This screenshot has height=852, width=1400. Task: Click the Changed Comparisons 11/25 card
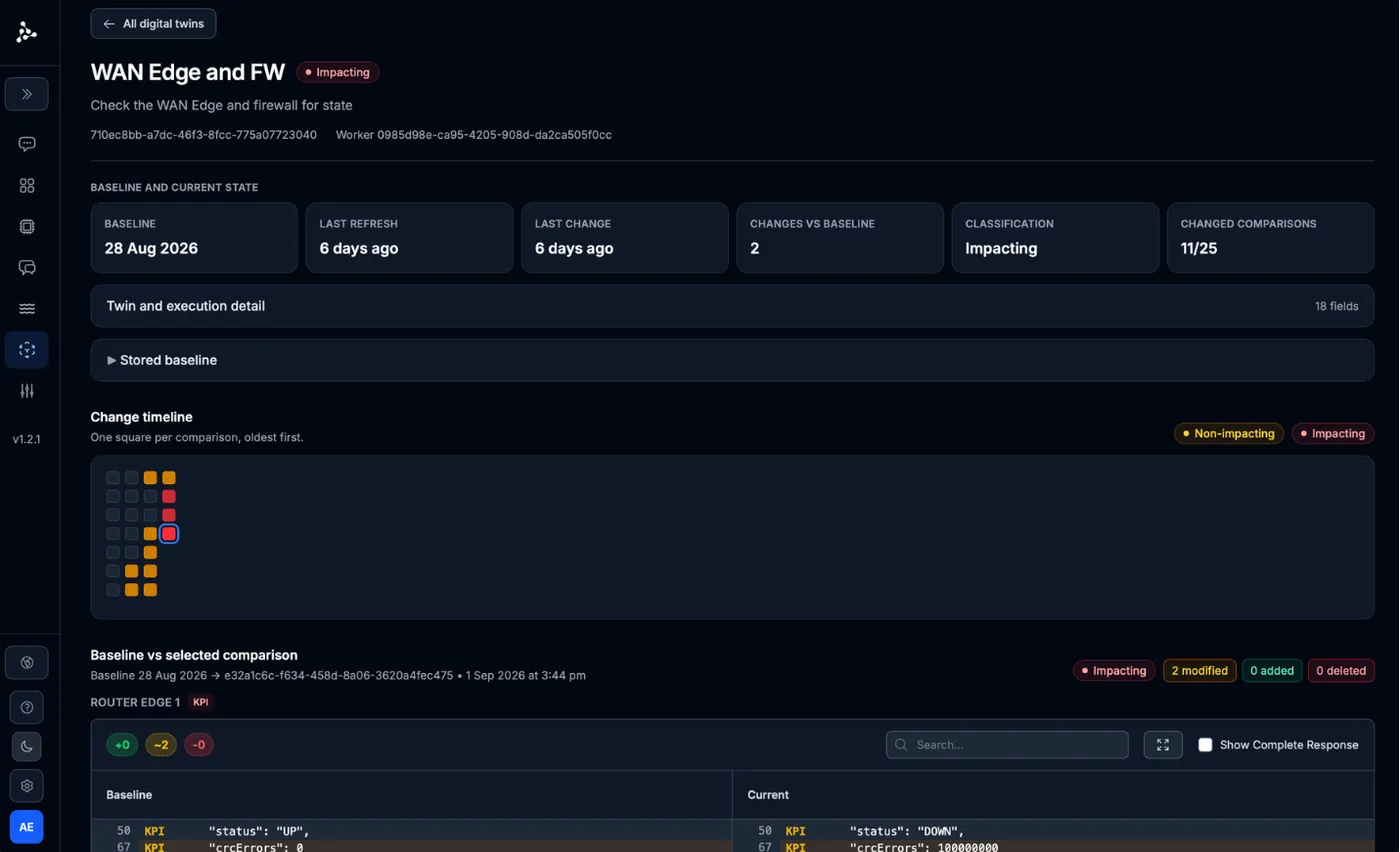[1270, 238]
